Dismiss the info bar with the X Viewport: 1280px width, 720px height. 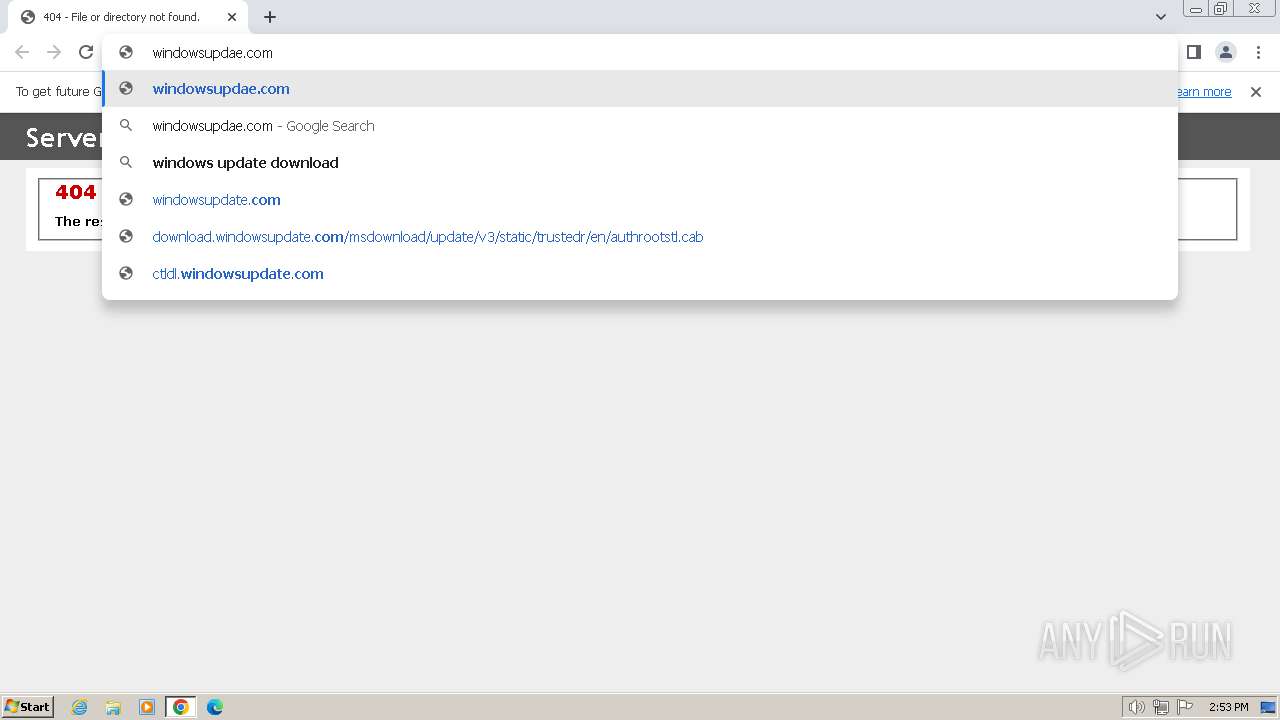[1256, 92]
